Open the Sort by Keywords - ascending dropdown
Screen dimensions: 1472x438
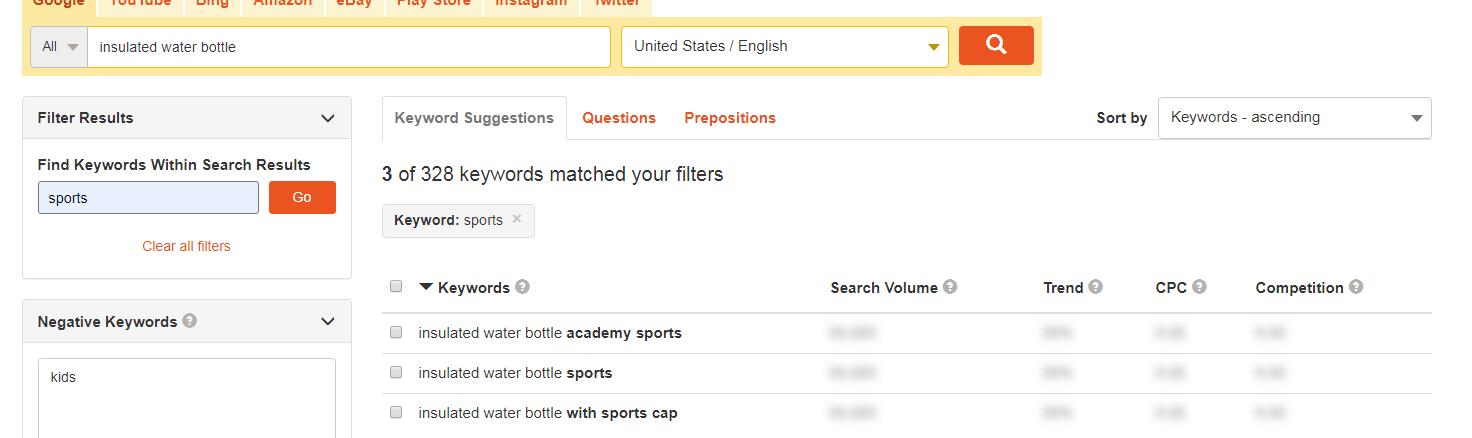tap(1294, 118)
